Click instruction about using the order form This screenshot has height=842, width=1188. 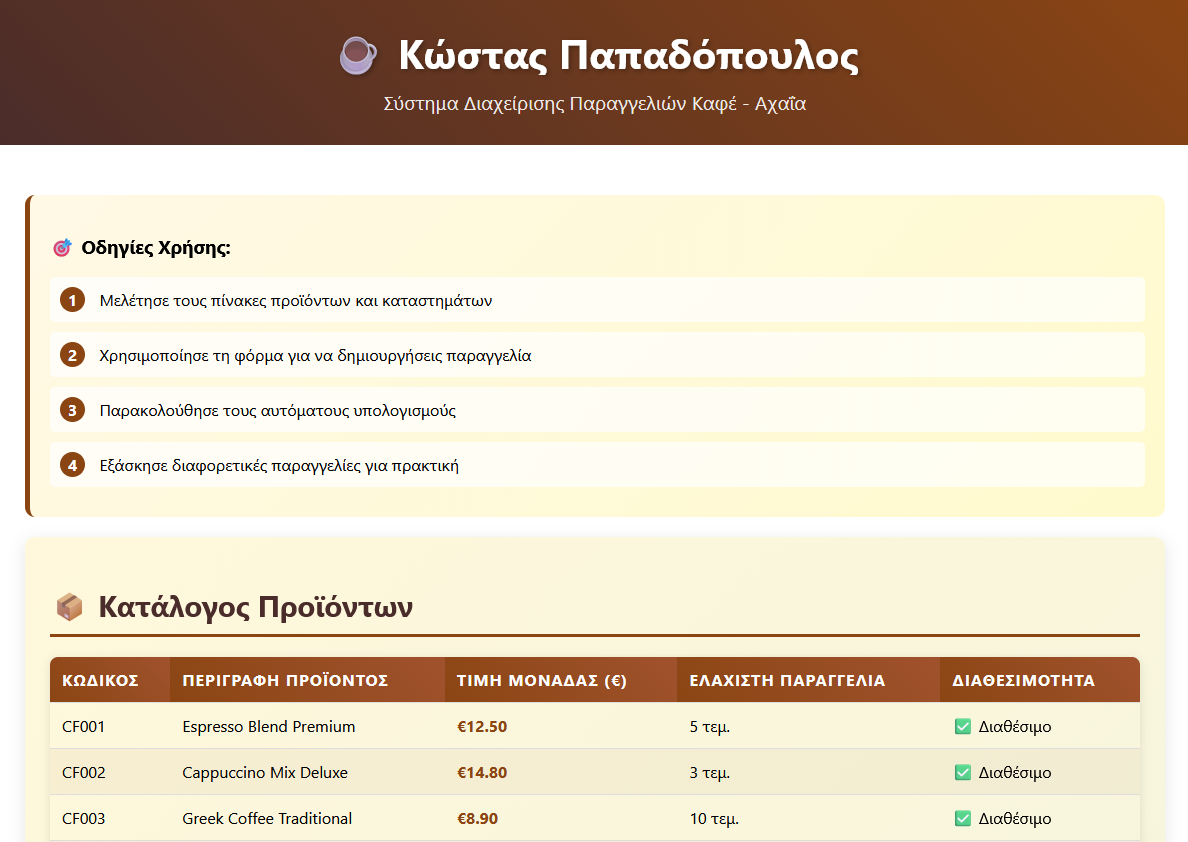pyautogui.click(x=315, y=355)
